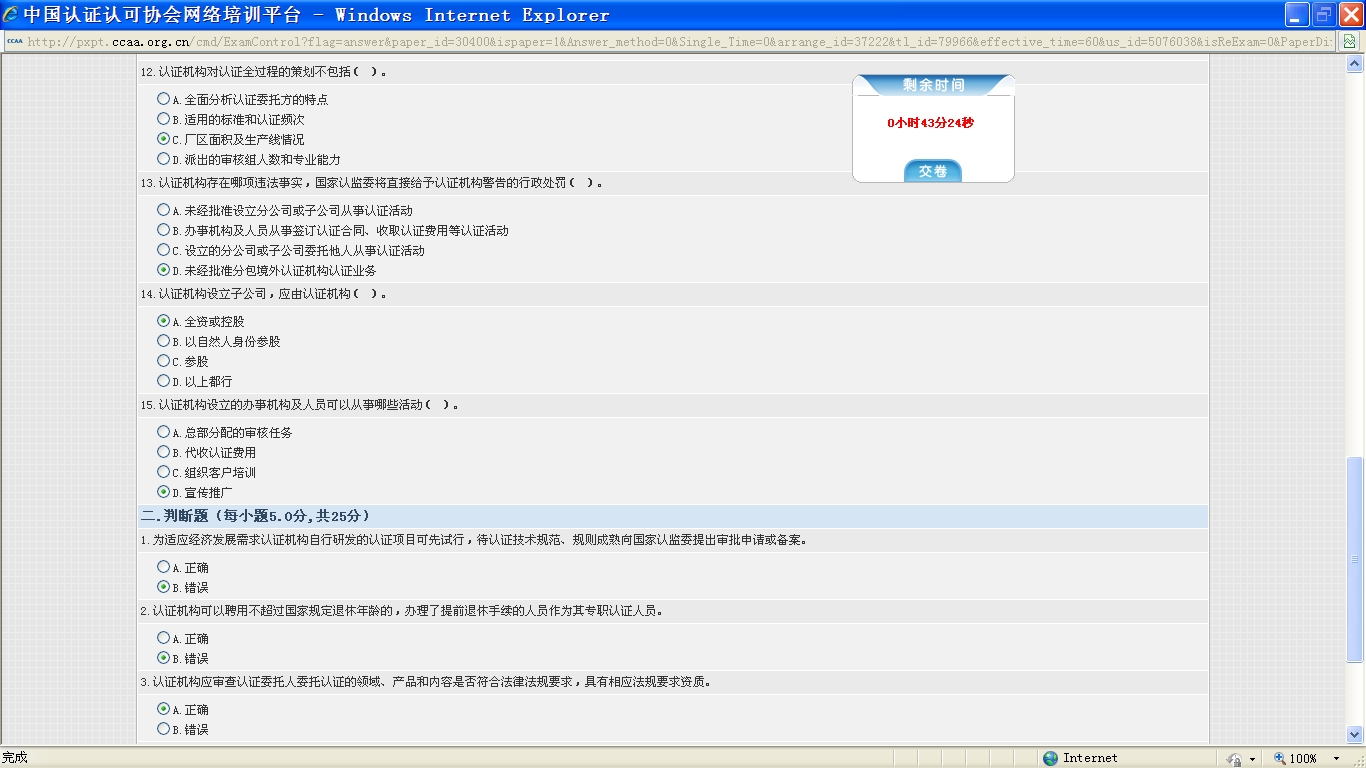Viewport: 1366px width, 768px height.
Task: Choose 错误 for judgment question 2
Action: pyautogui.click(x=163, y=658)
